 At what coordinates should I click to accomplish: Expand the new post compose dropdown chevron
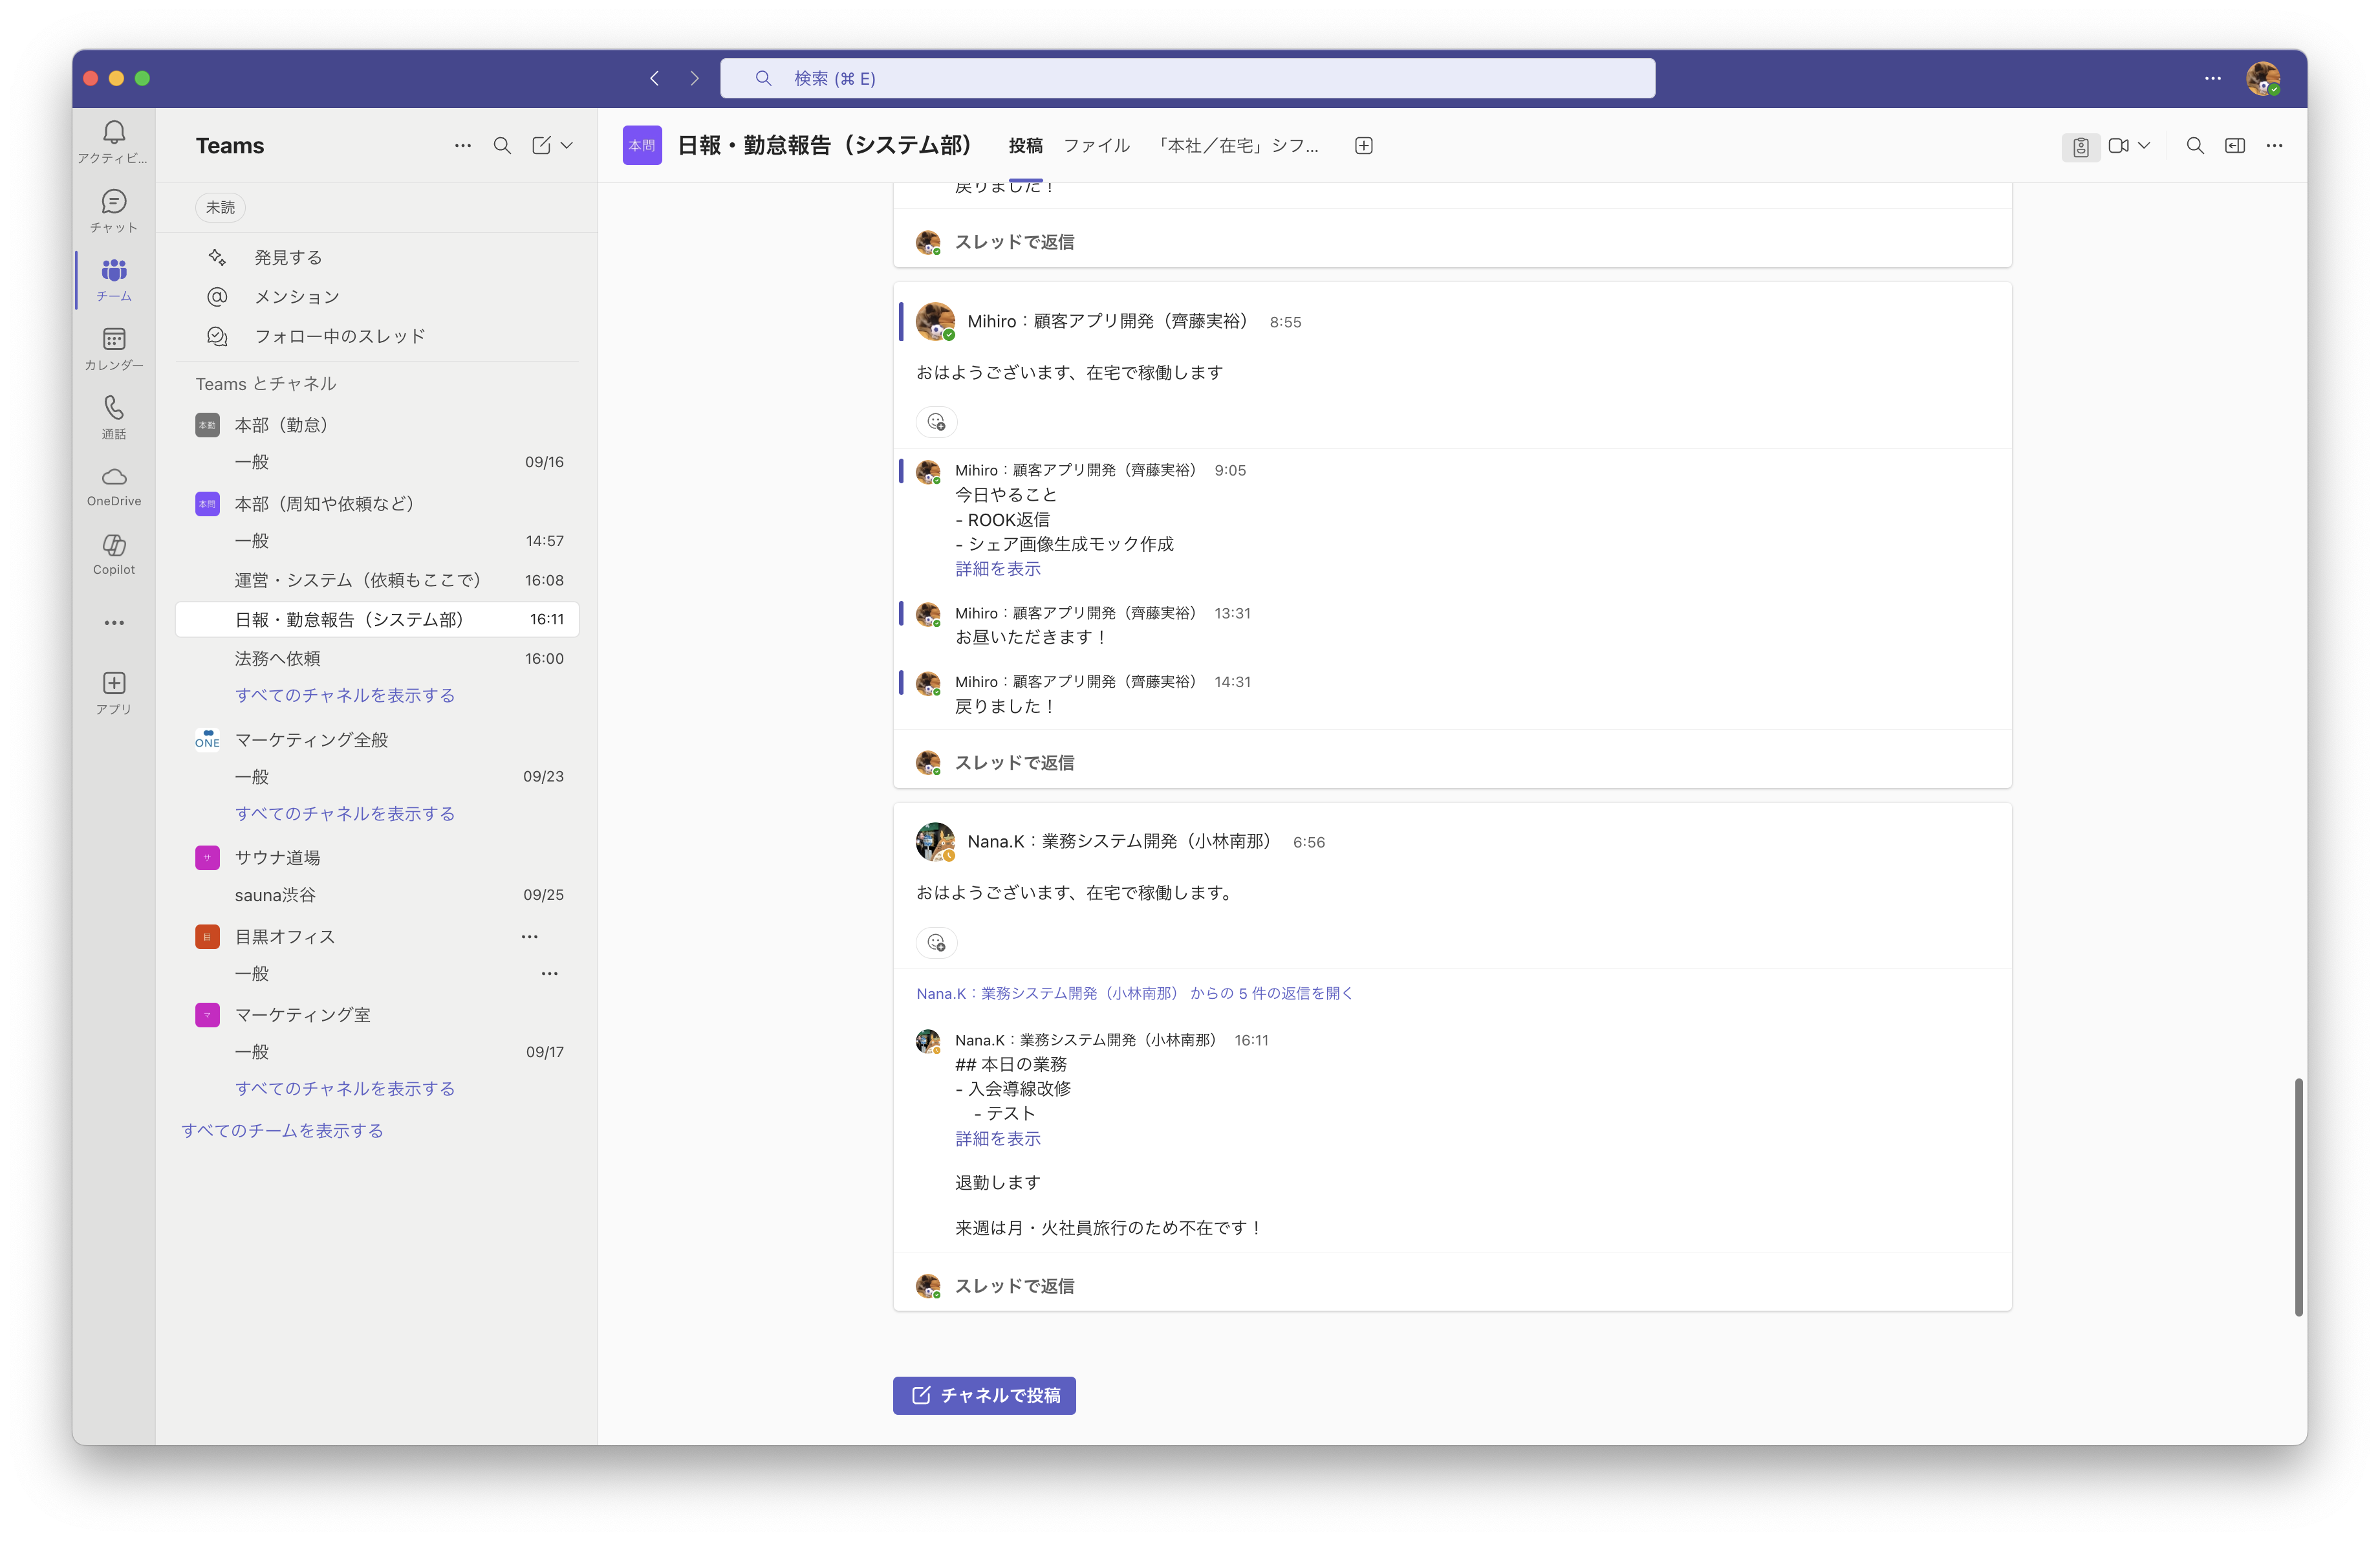(567, 146)
